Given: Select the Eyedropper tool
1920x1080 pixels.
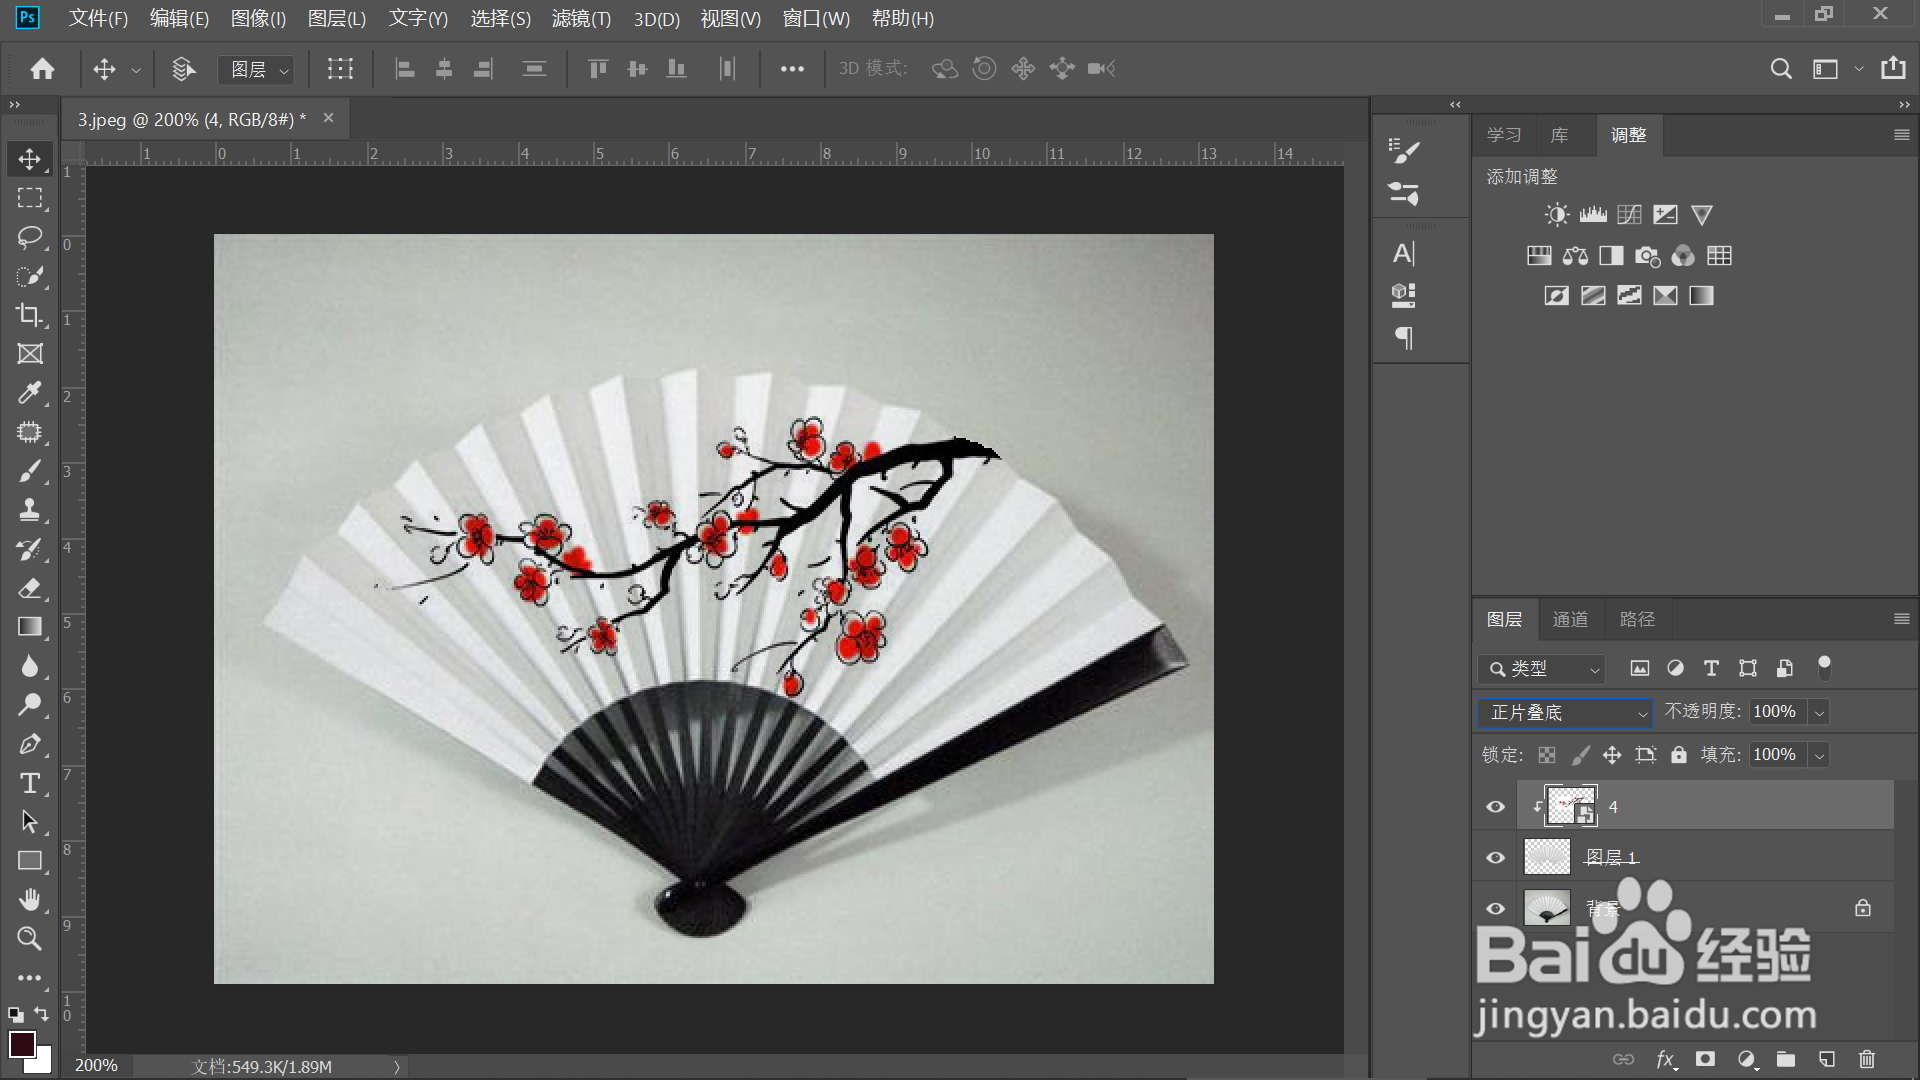Looking at the screenshot, I should 29,393.
